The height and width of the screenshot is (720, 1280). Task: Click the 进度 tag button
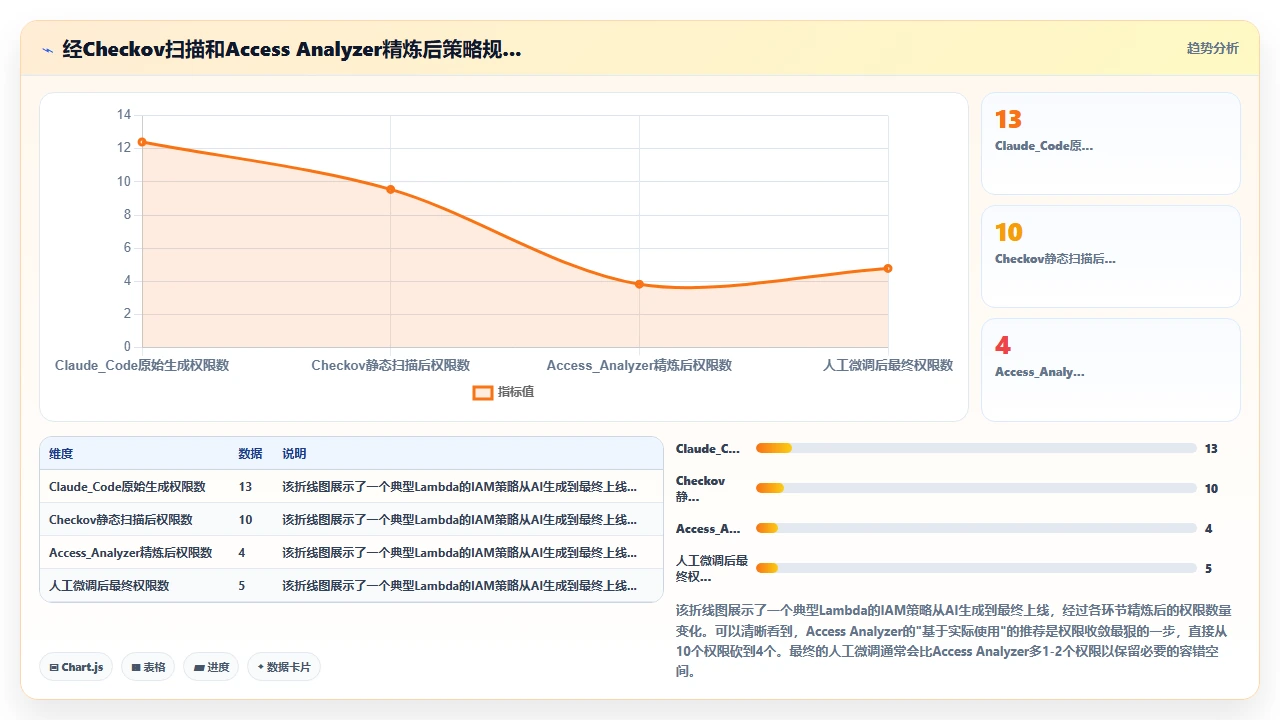click(x=211, y=667)
